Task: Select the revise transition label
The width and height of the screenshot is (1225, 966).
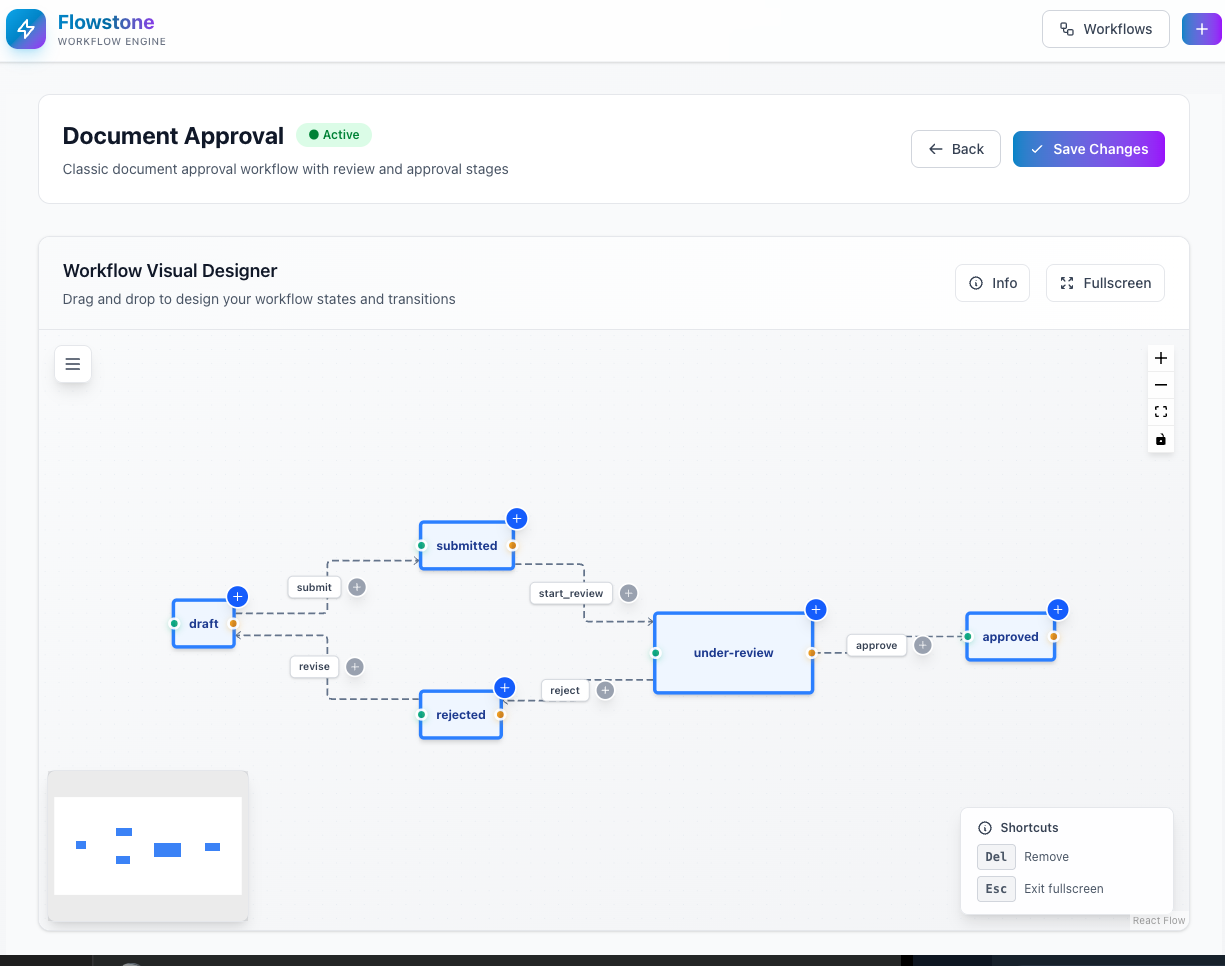Action: tap(314, 666)
